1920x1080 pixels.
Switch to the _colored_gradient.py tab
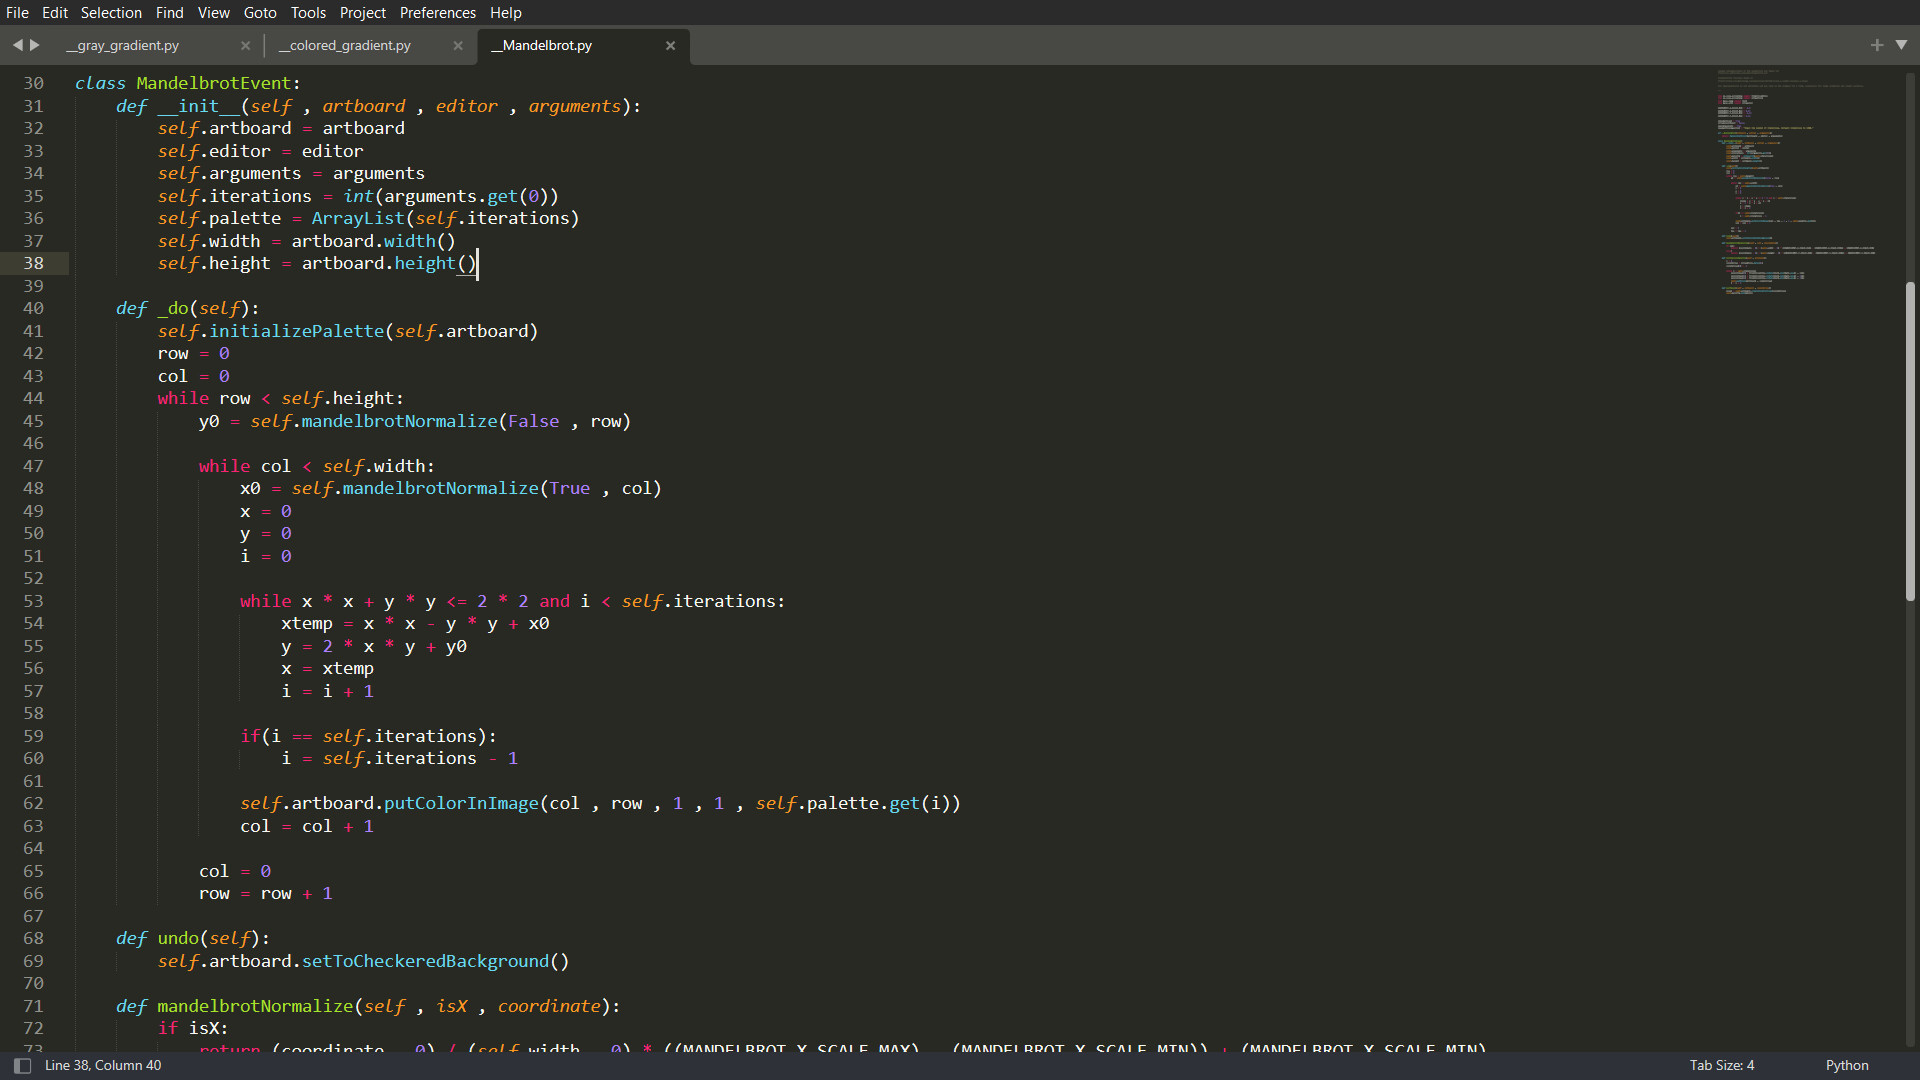344,45
